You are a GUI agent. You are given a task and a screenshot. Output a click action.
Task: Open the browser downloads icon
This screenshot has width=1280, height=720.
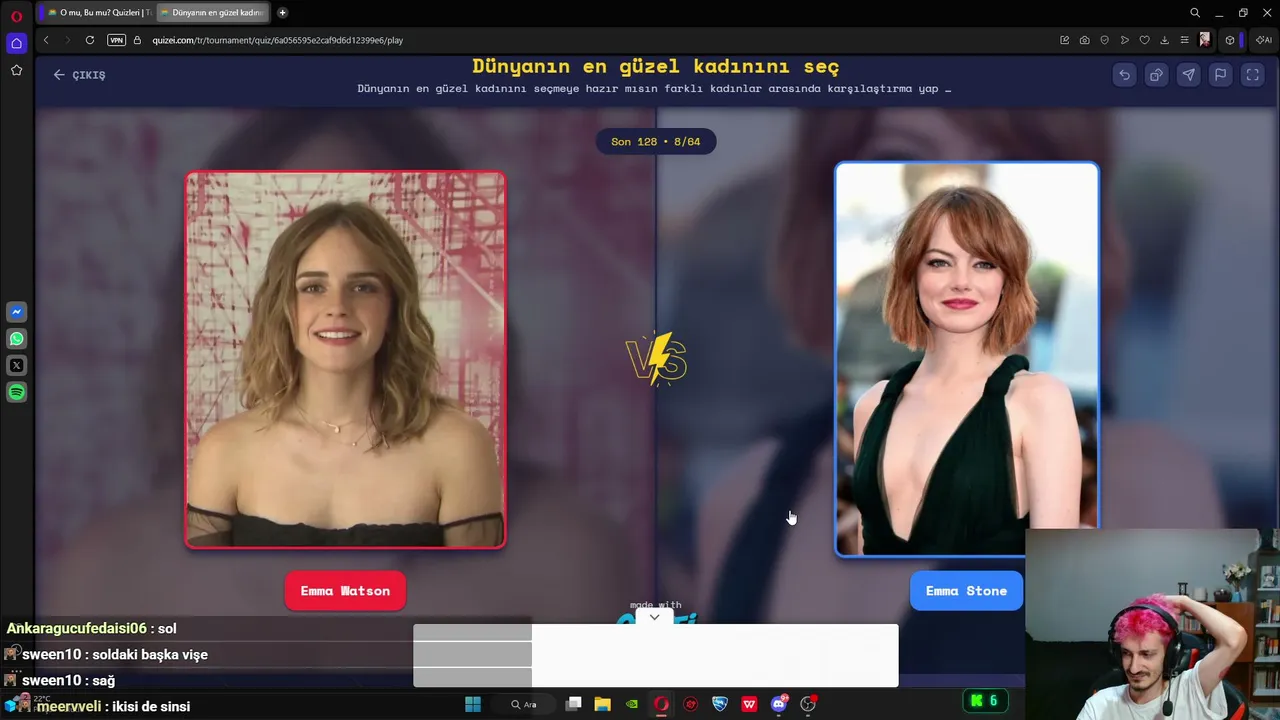click(1164, 40)
